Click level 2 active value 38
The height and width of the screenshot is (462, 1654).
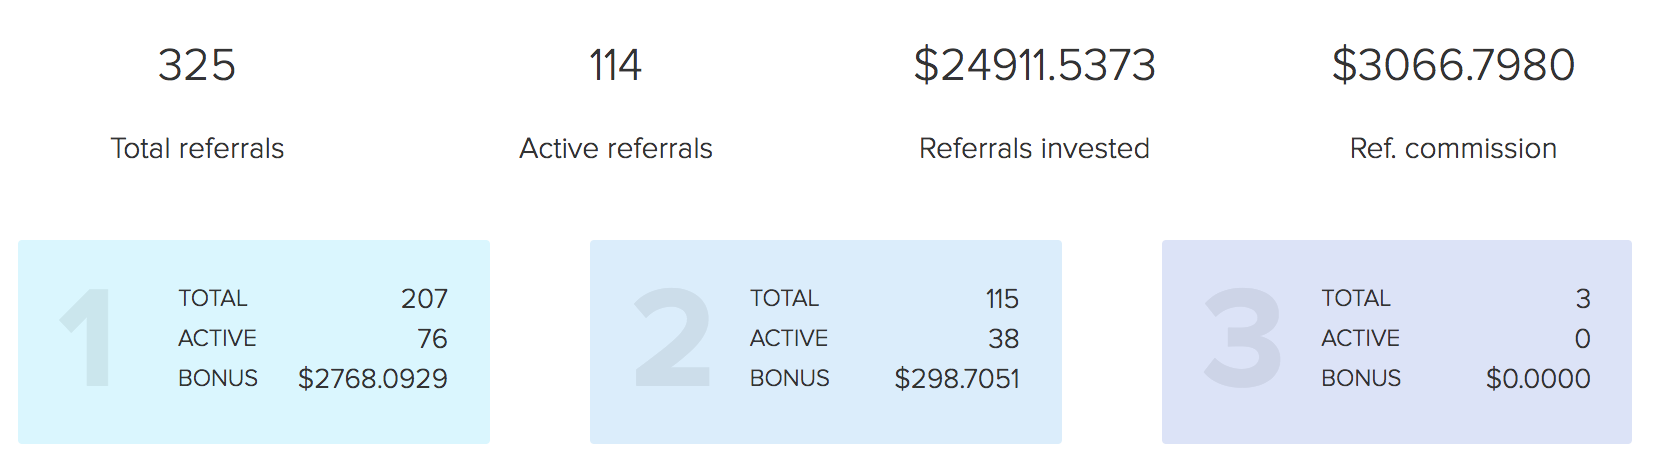click(1004, 339)
